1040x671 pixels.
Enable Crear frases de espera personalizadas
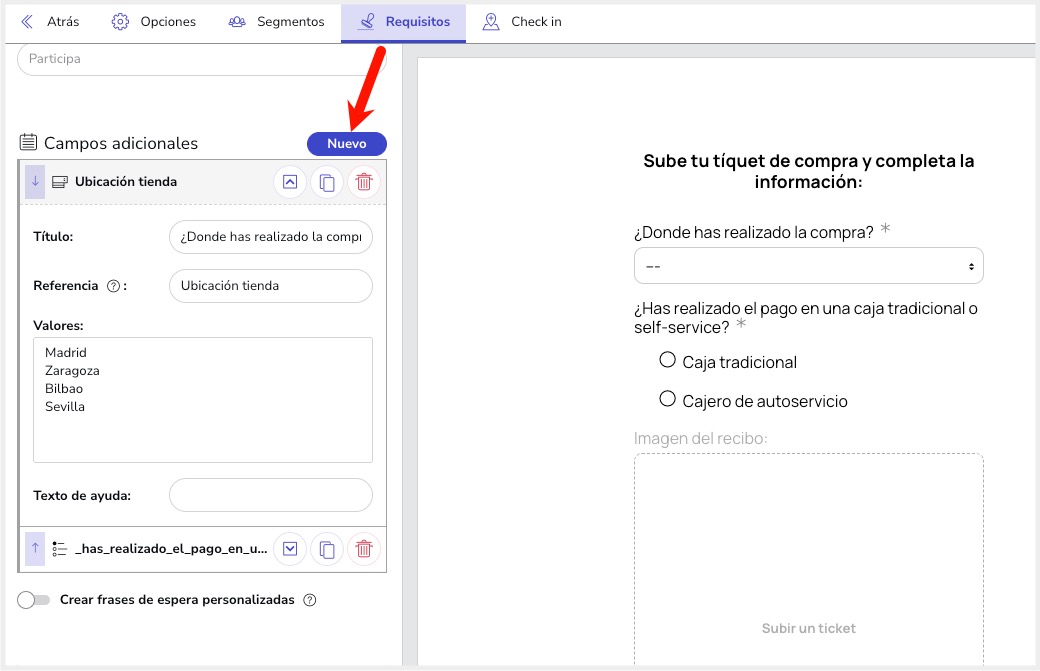34,600
